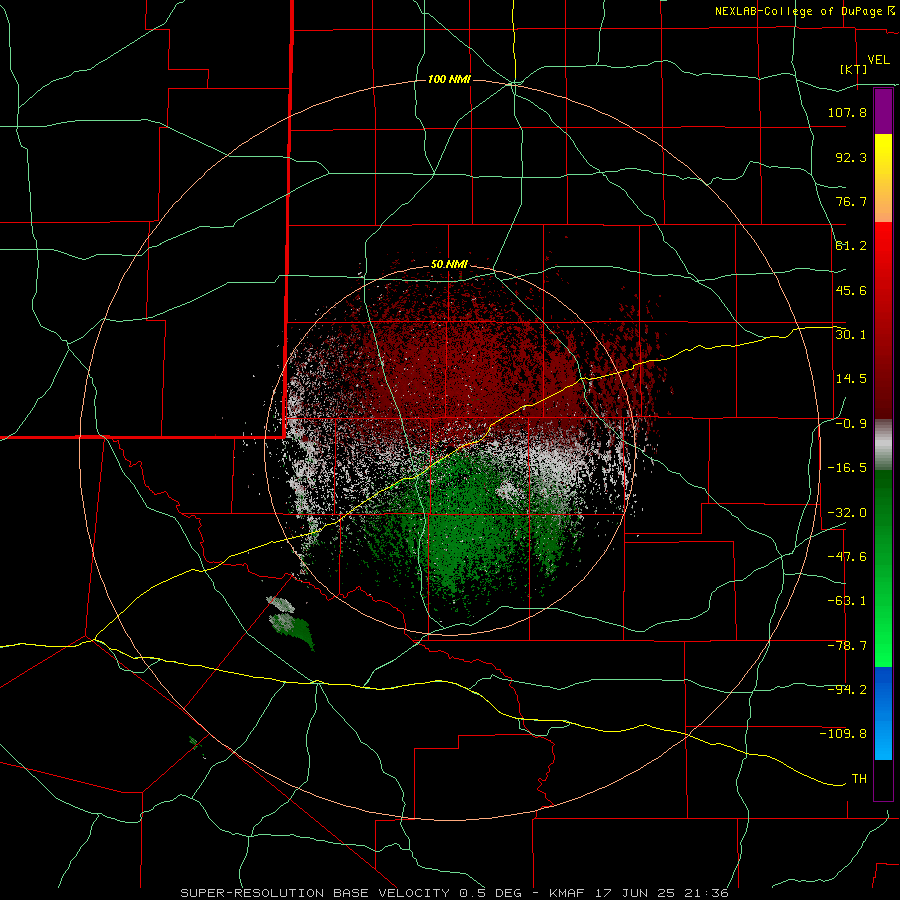Image resolution: width=900 pixels, height=900 pixels.
Task: Select the 14.5 legend value
Action: click(x=851, y=379)
